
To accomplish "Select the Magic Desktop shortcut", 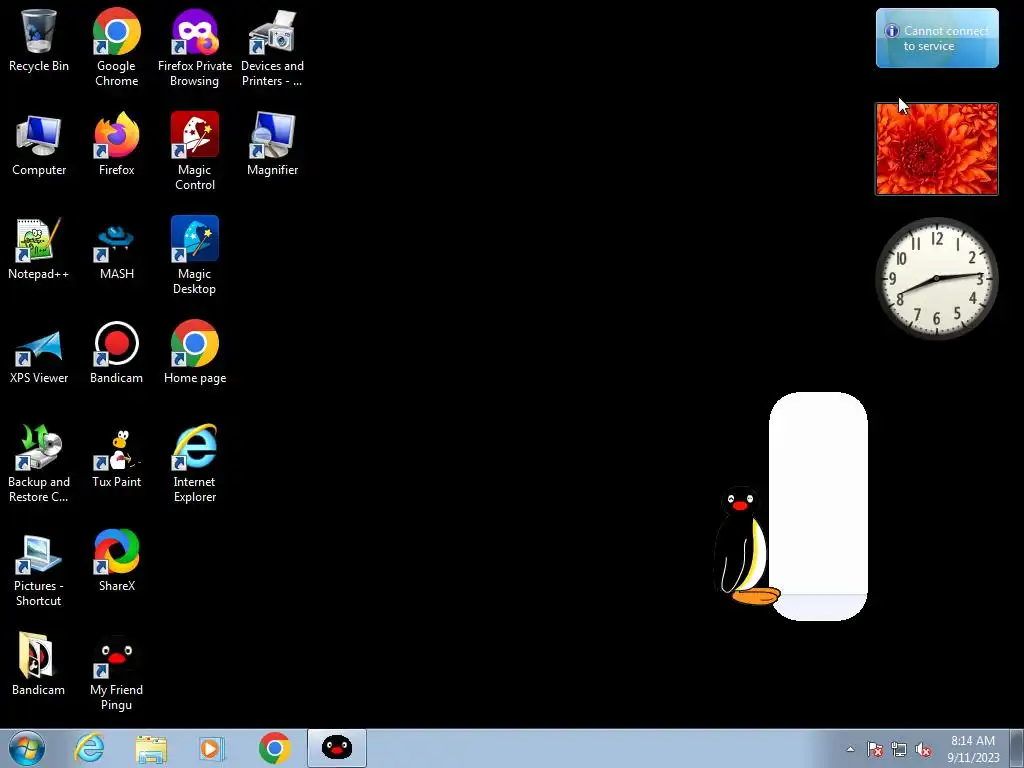I will coord(195,255).
